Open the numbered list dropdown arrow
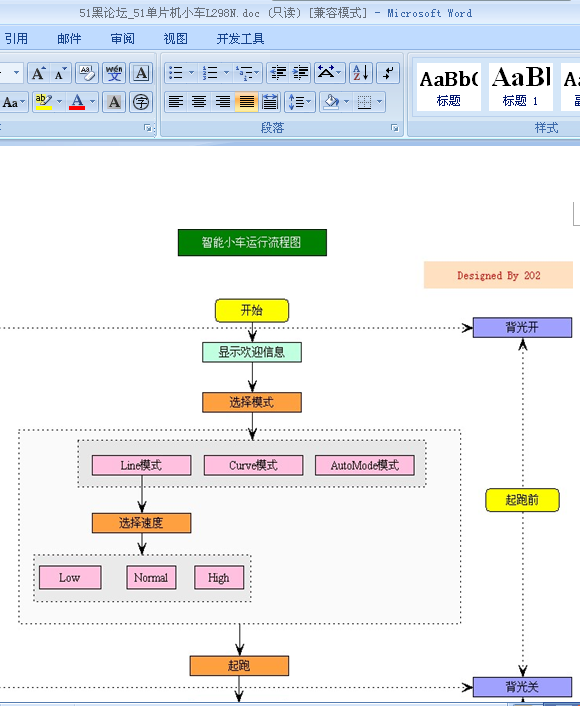The height and width of the screenshot is (706, 580). (x=226, y=73)
